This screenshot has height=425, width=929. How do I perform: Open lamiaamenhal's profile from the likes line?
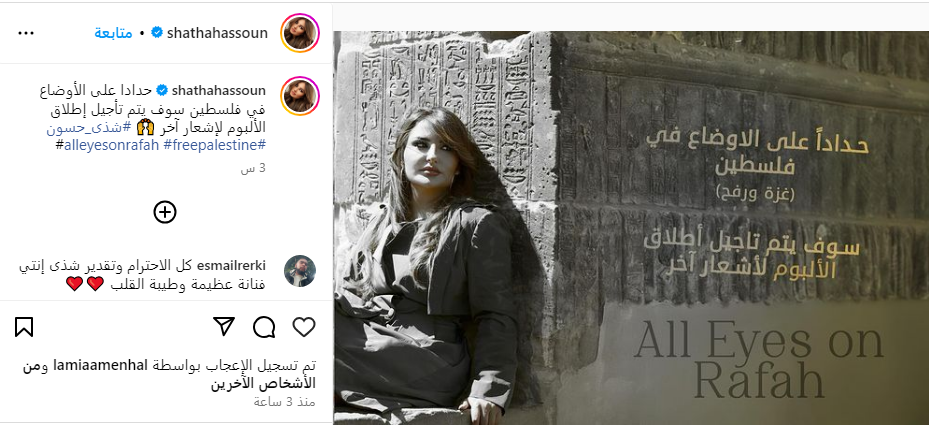click(100, 365)
